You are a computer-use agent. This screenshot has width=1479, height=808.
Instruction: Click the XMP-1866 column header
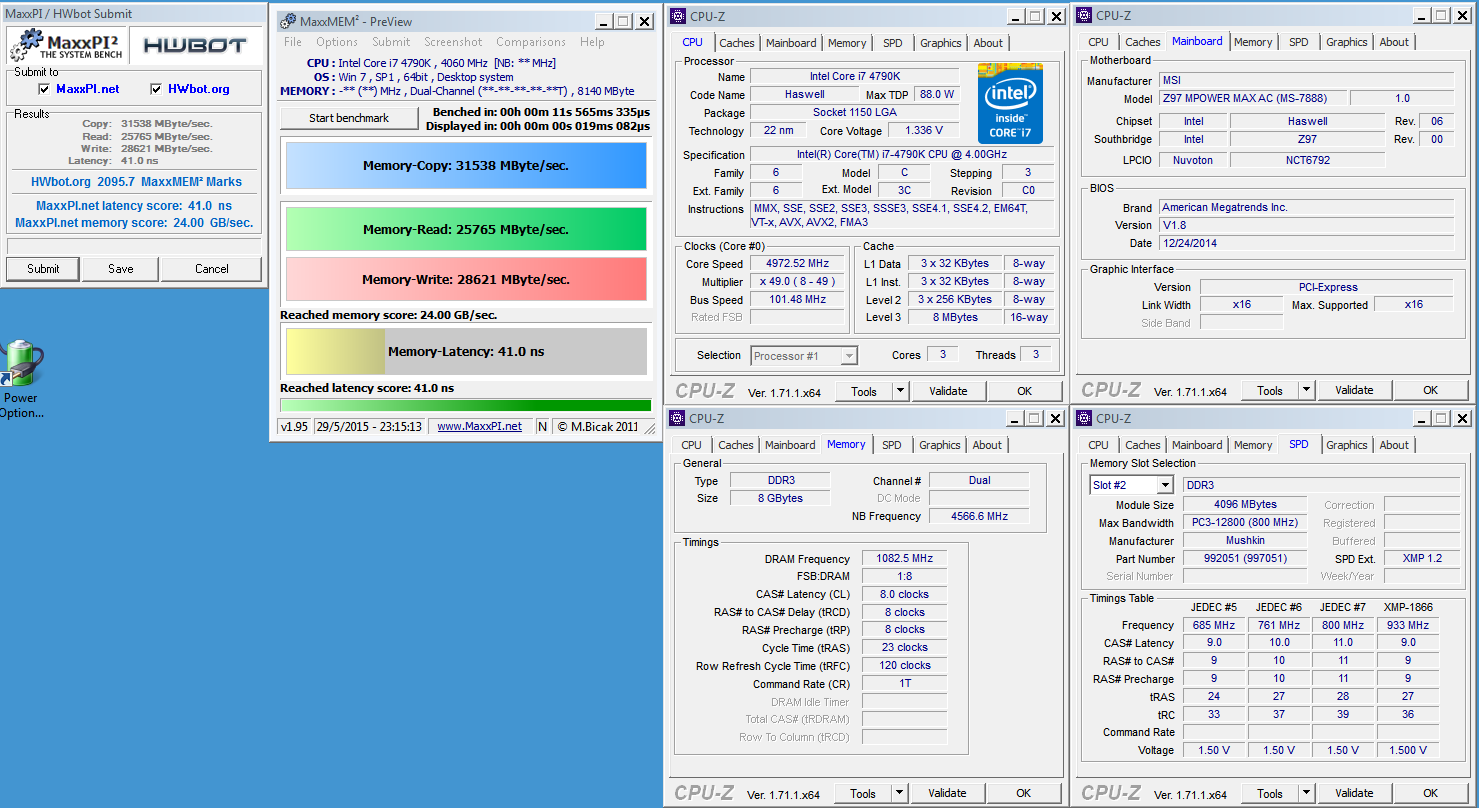pos(1409,607)
